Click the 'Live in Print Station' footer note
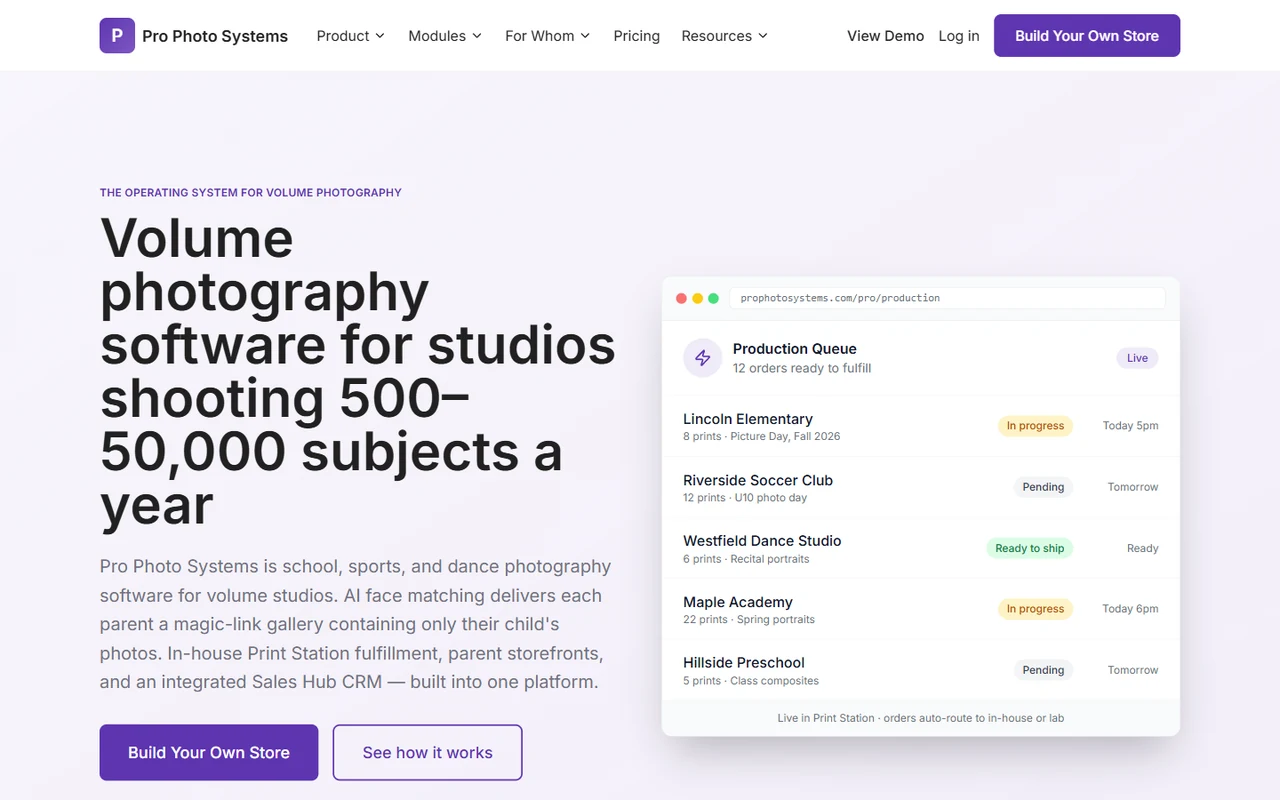 (x=921, y=718)
